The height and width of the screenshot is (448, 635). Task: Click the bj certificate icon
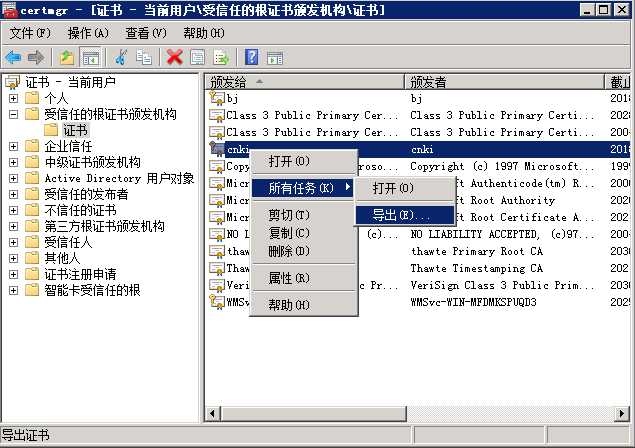(x=217, y=98)
